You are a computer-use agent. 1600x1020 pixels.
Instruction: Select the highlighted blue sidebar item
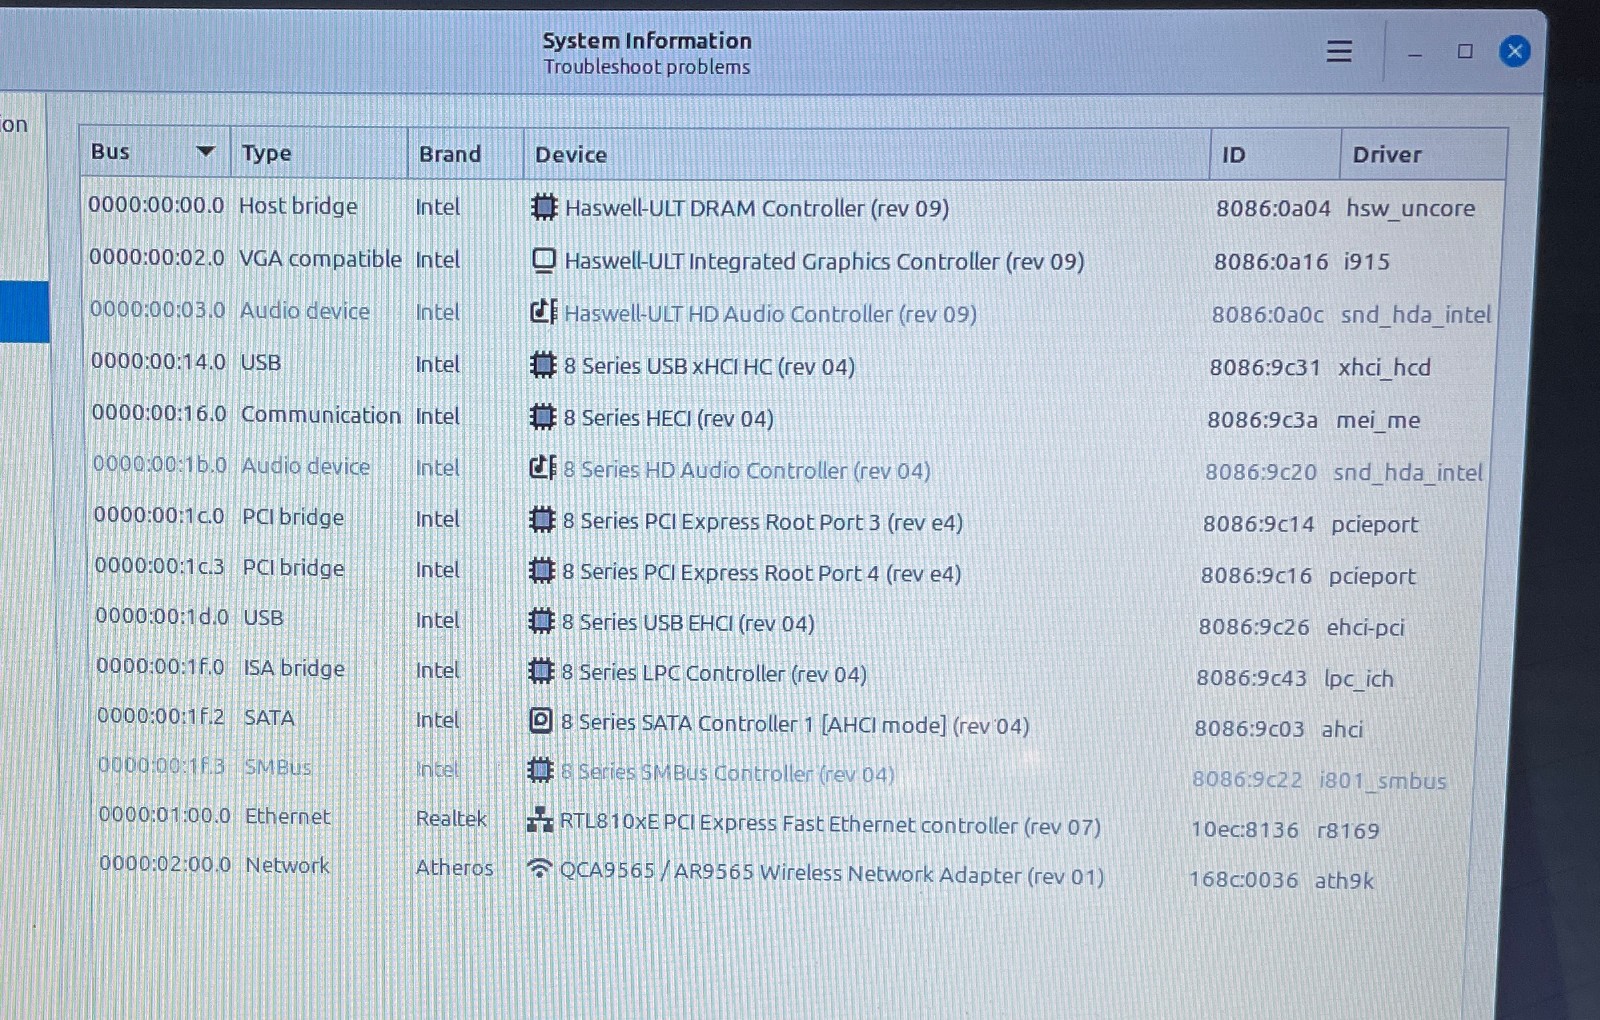click(24, 312)
